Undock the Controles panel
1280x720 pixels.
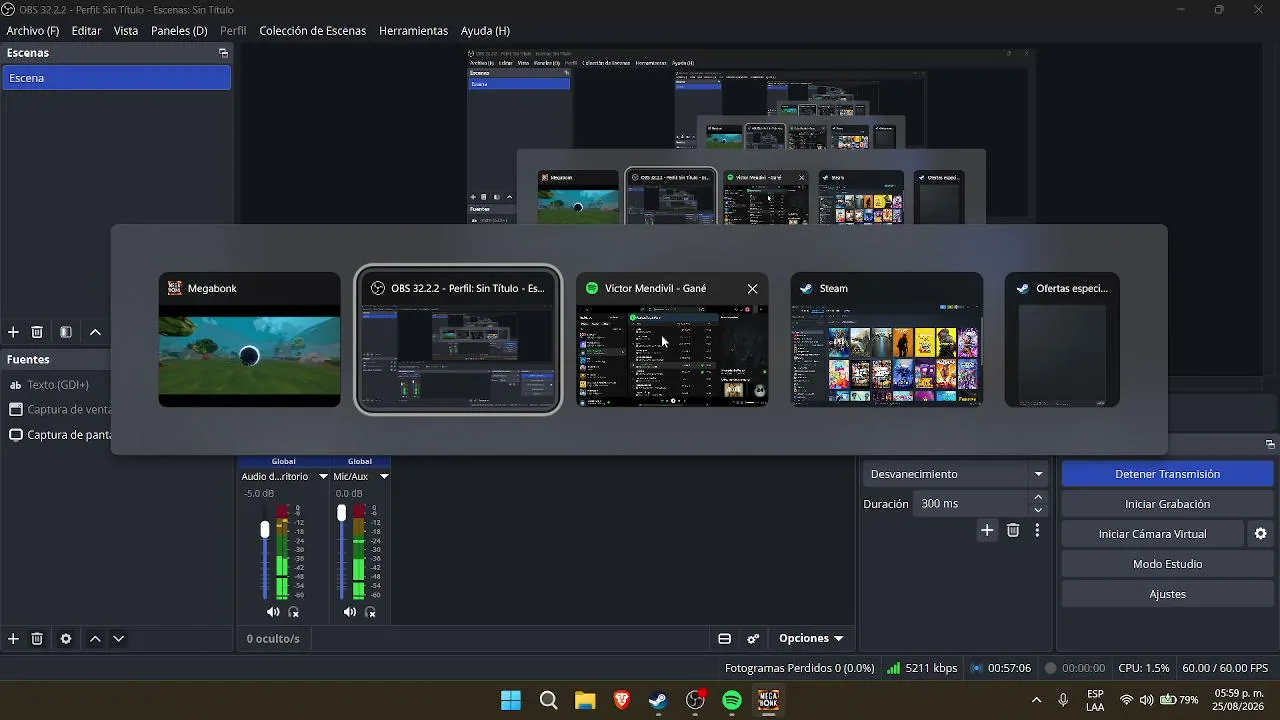tap(1270, 444)
